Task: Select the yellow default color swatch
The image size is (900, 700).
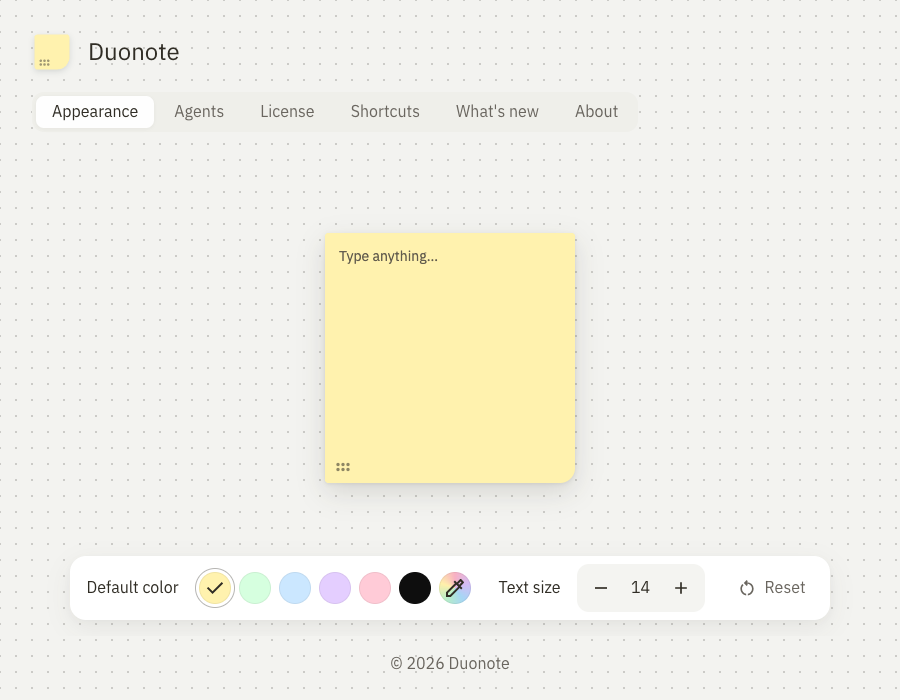Action: click(x=215, y=588)
